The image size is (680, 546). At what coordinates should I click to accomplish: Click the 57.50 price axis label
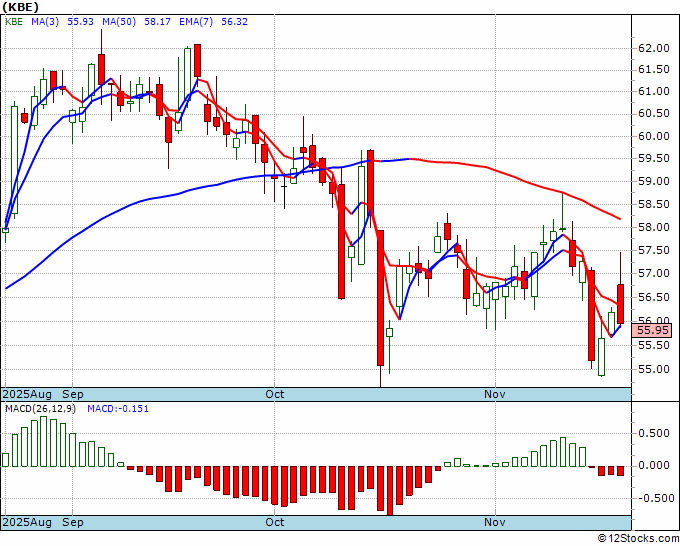[x=654, y=250]
